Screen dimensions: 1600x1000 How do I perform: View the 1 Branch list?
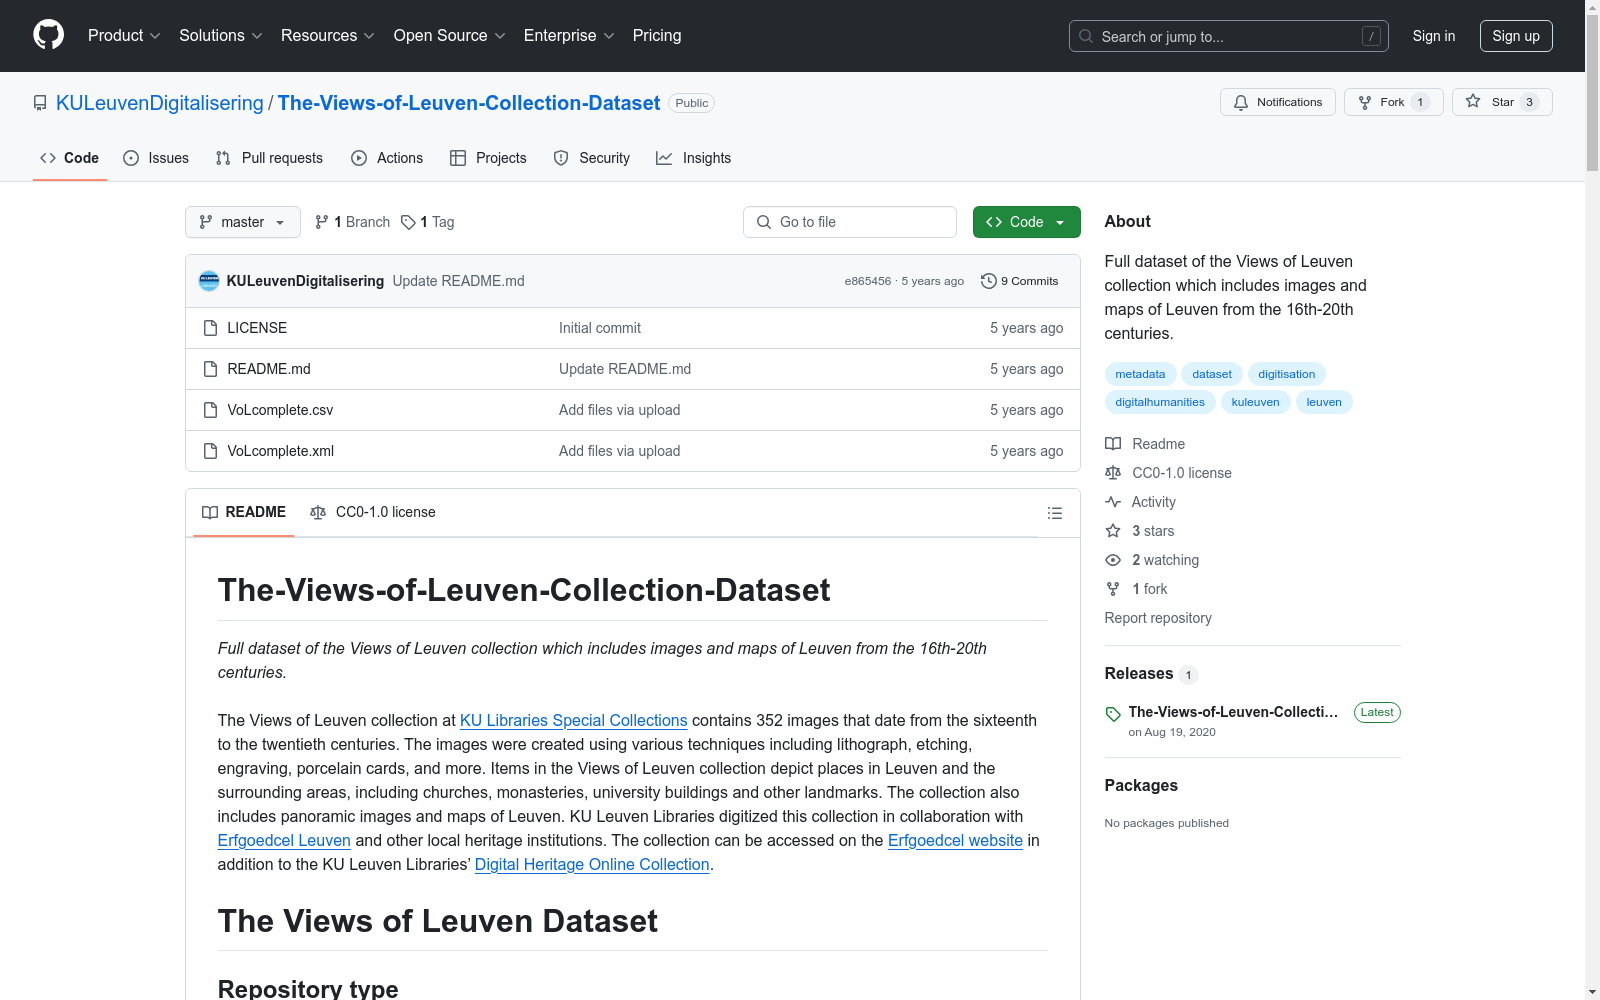[352, 222]
